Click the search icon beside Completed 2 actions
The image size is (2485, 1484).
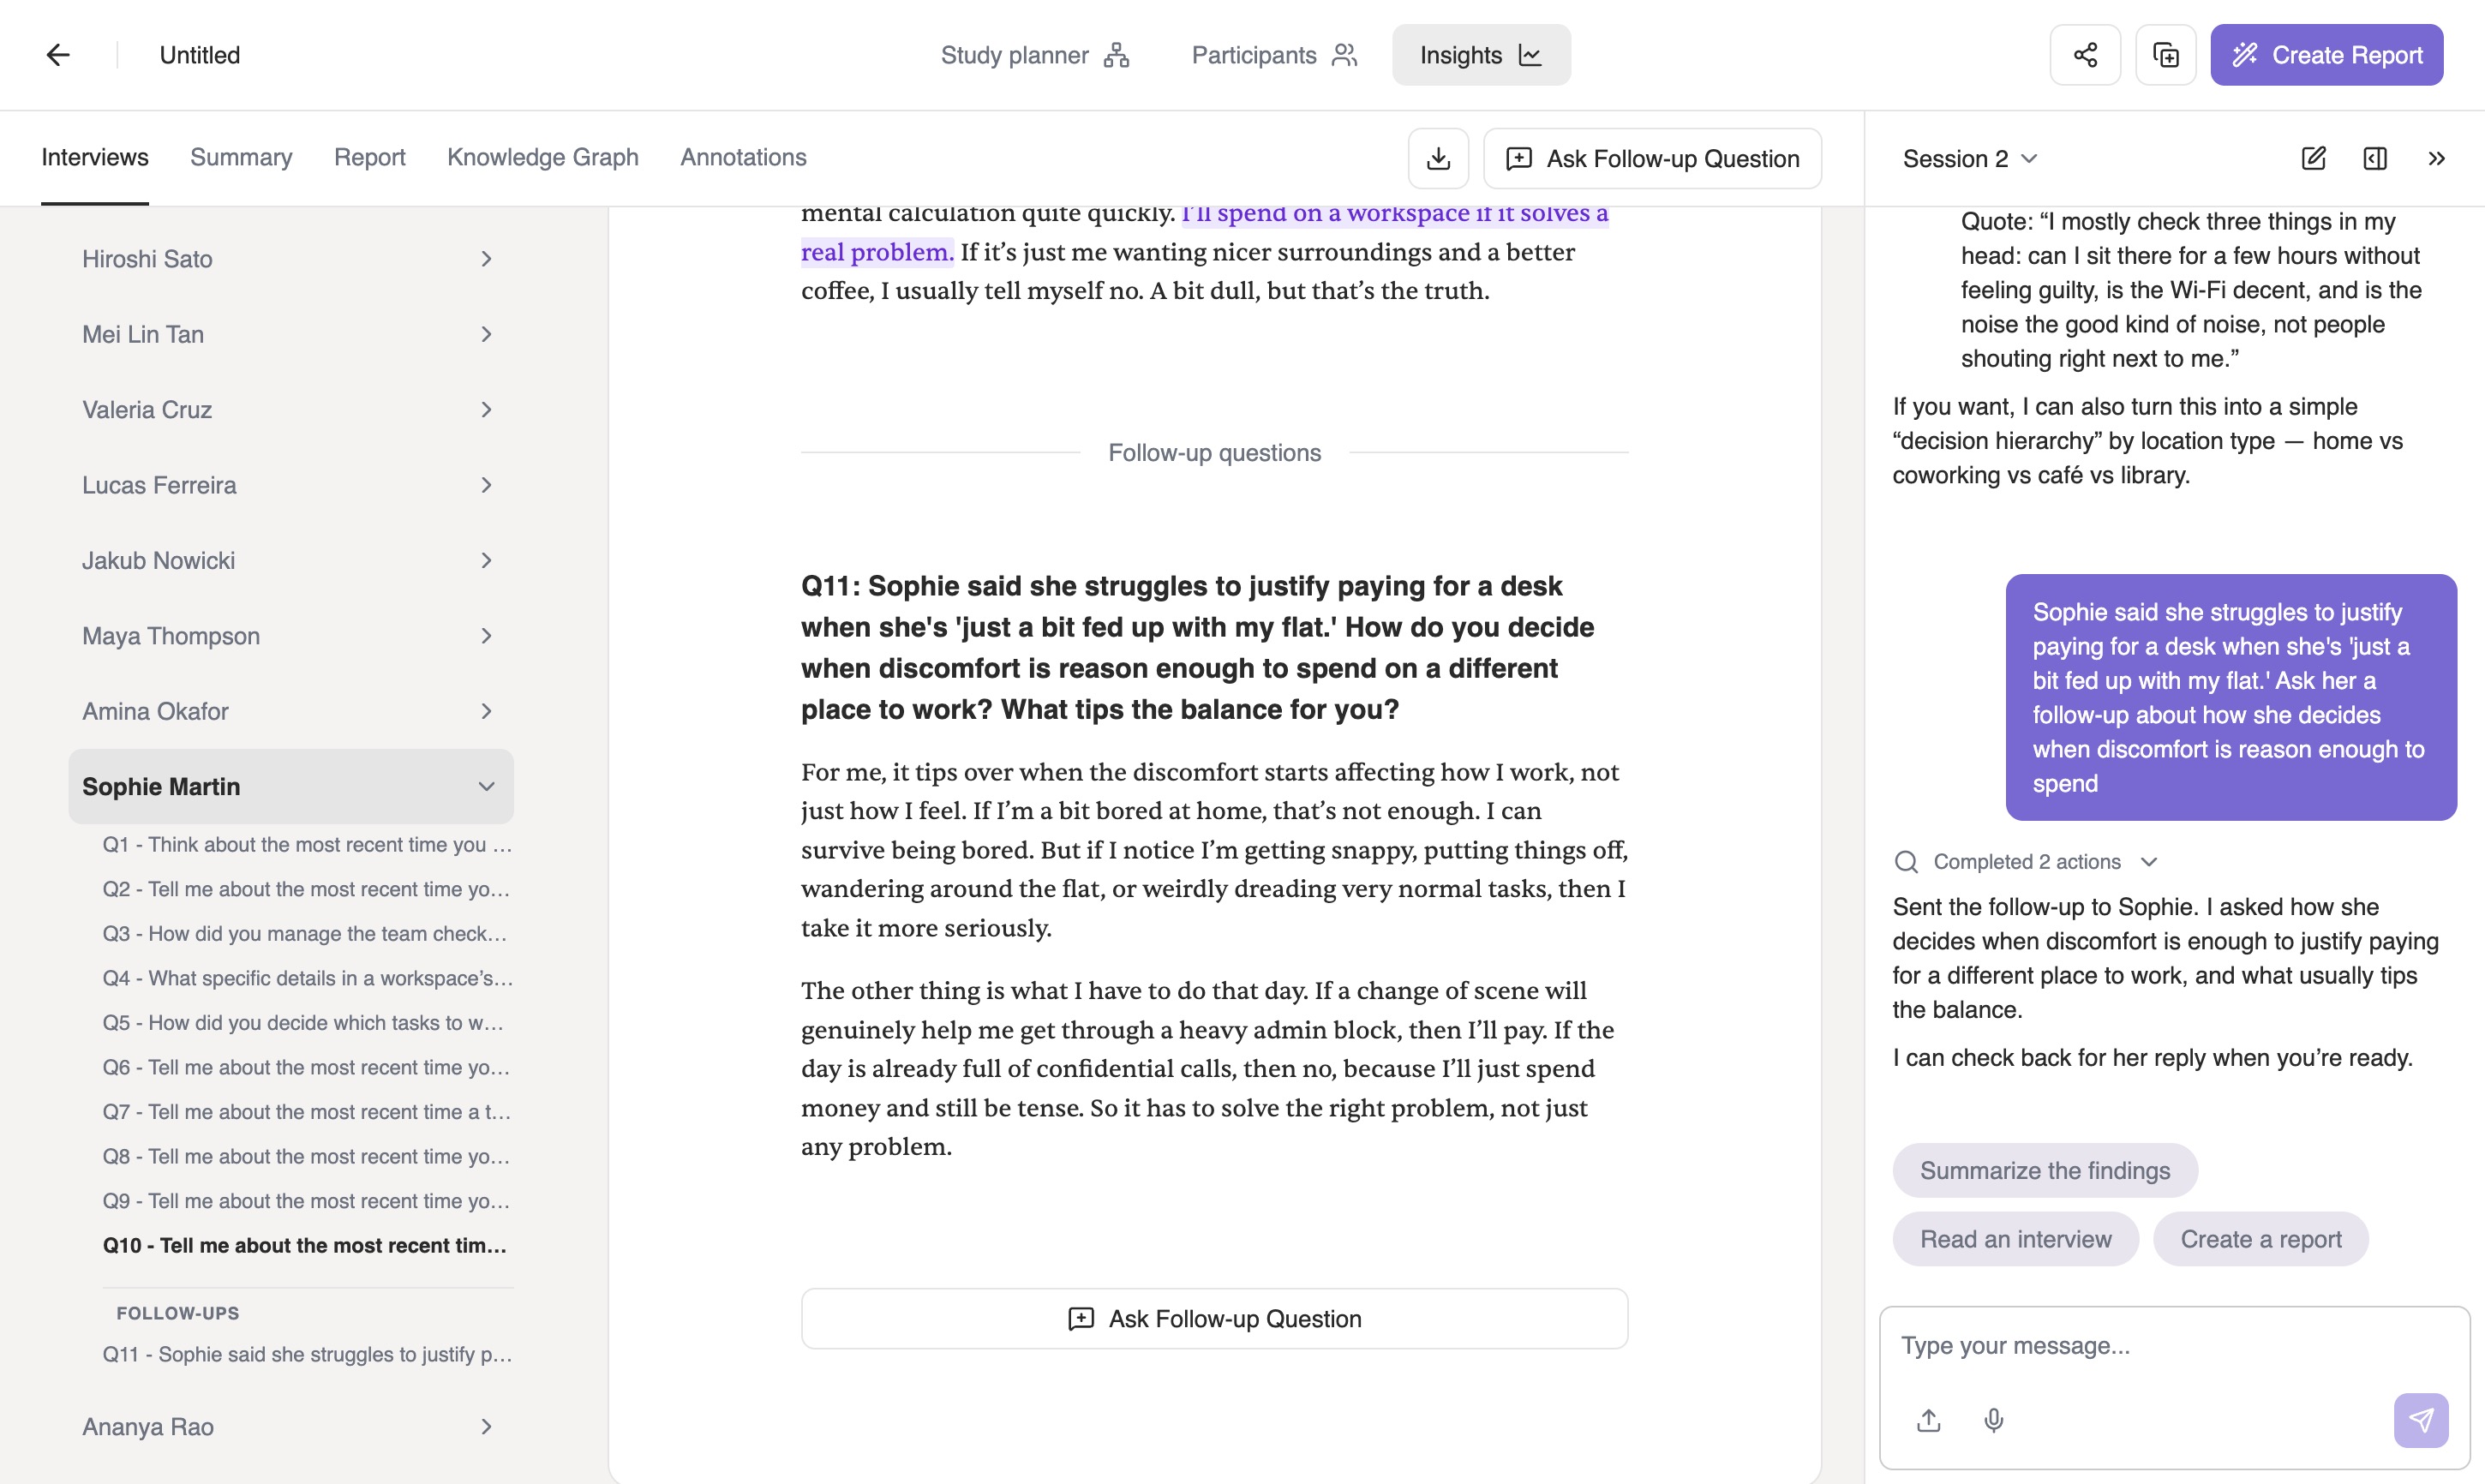click(x=1906, y=861)
